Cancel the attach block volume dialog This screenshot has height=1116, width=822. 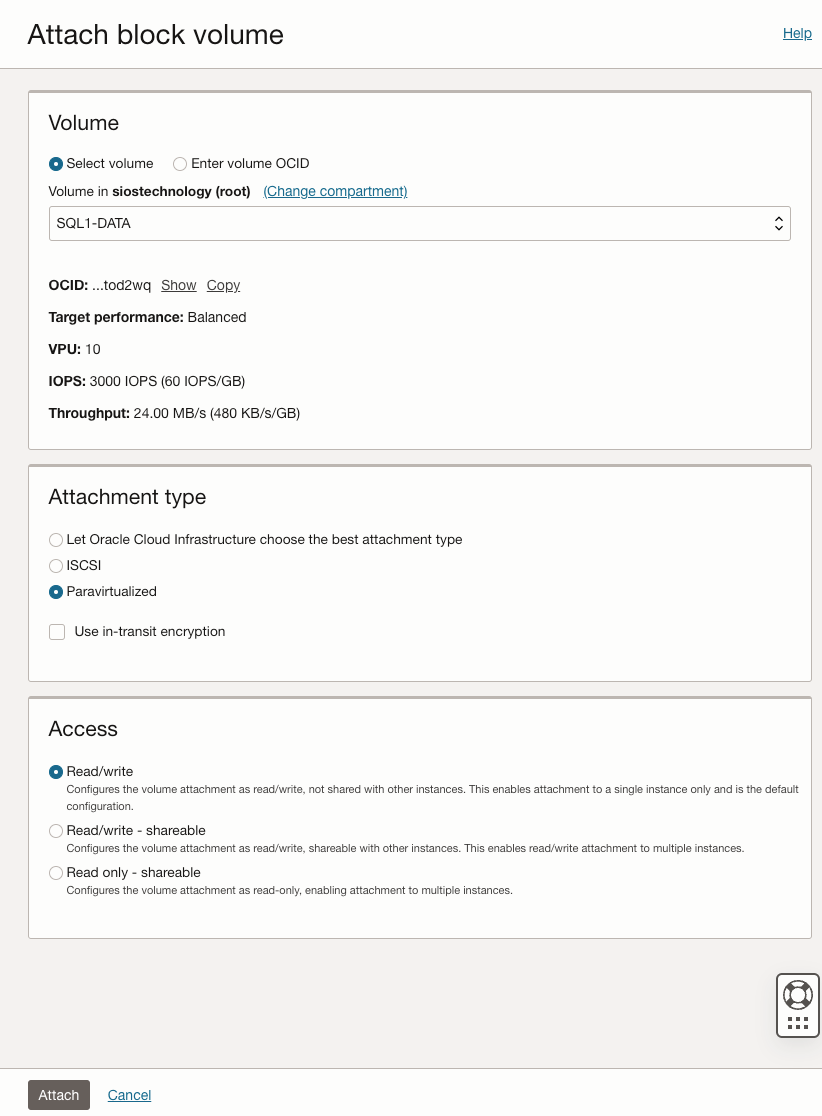tap(129, 1095)
